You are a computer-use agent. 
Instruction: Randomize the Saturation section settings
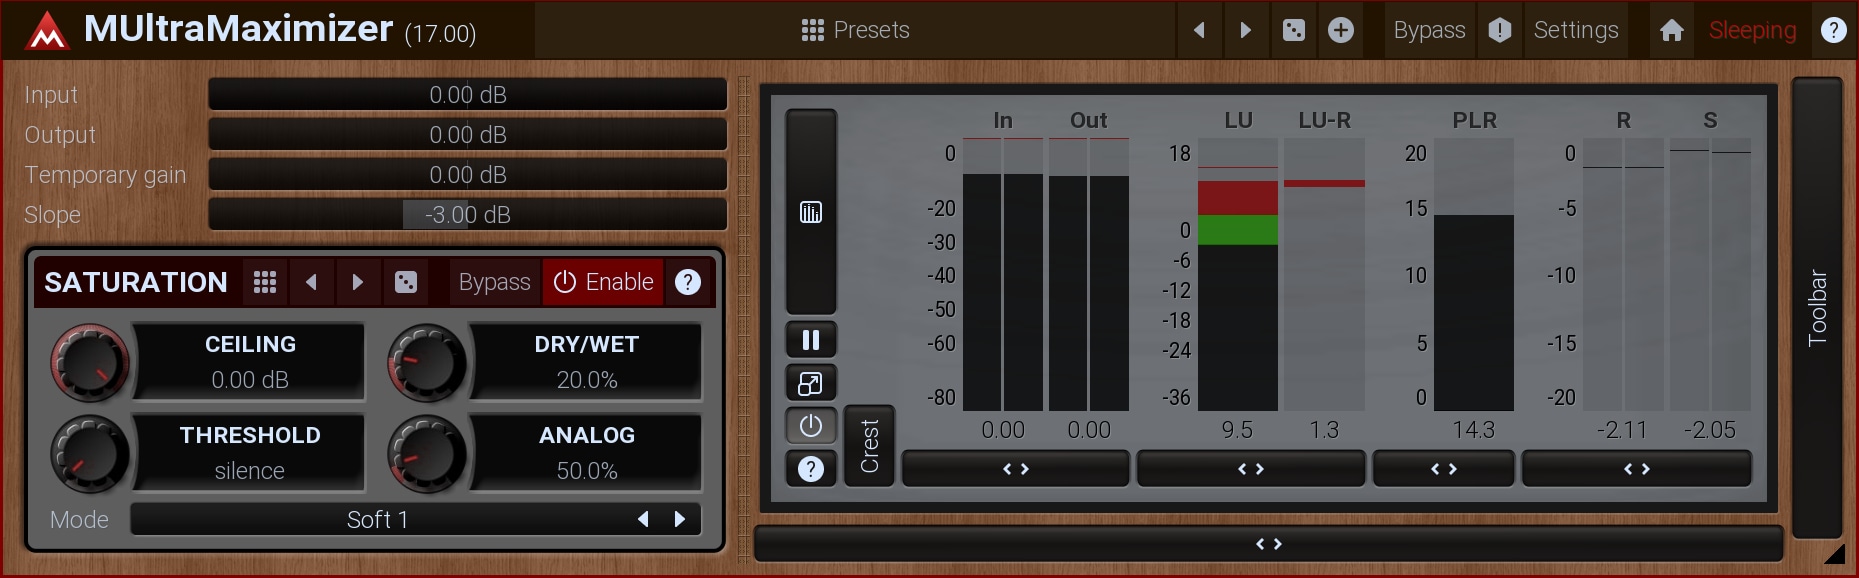pos(406,282)
